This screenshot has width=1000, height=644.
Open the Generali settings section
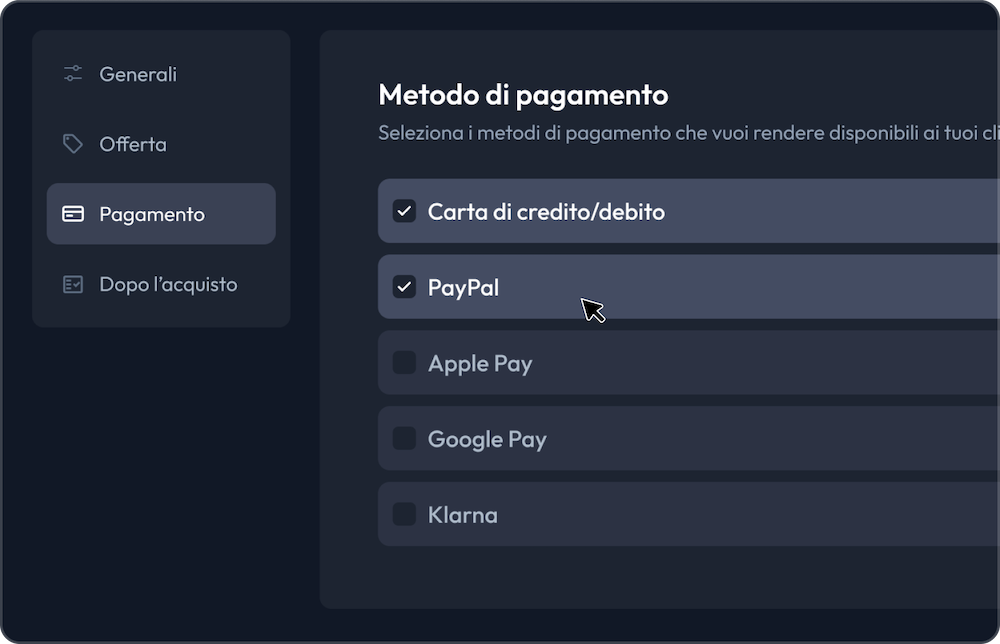pos(161,74)
